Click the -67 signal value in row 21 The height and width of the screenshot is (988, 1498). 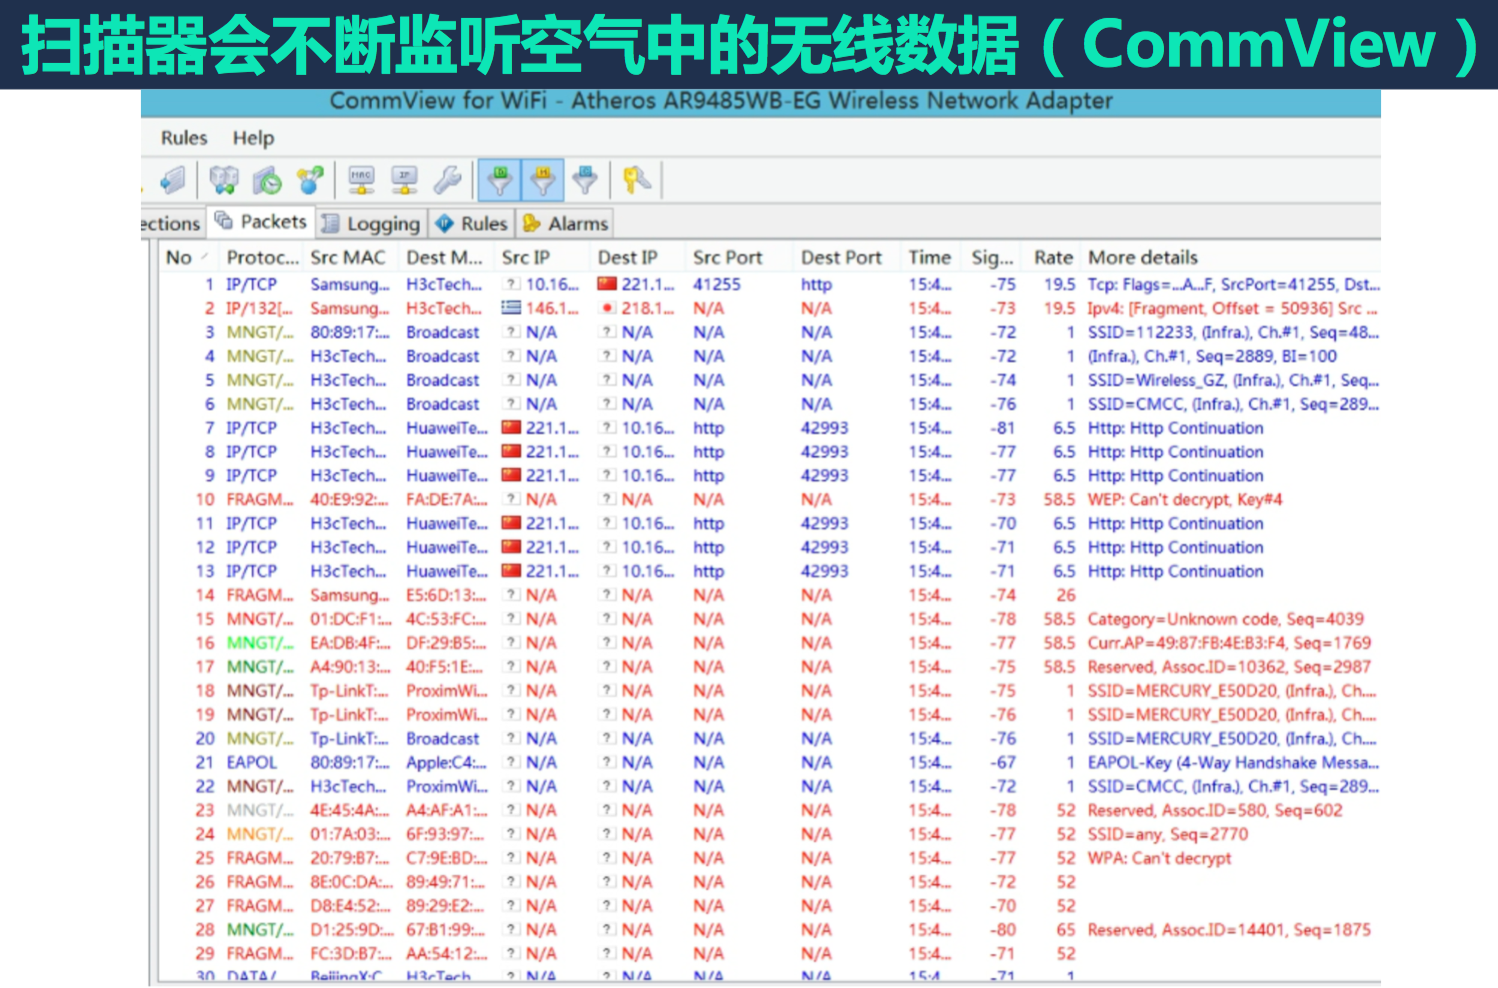(x=1003, y=763)
